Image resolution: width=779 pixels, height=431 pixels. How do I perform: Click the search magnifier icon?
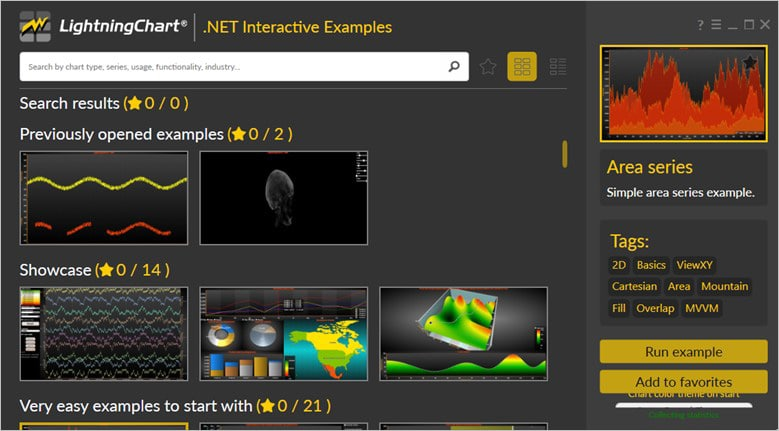(x=454, y=67)
